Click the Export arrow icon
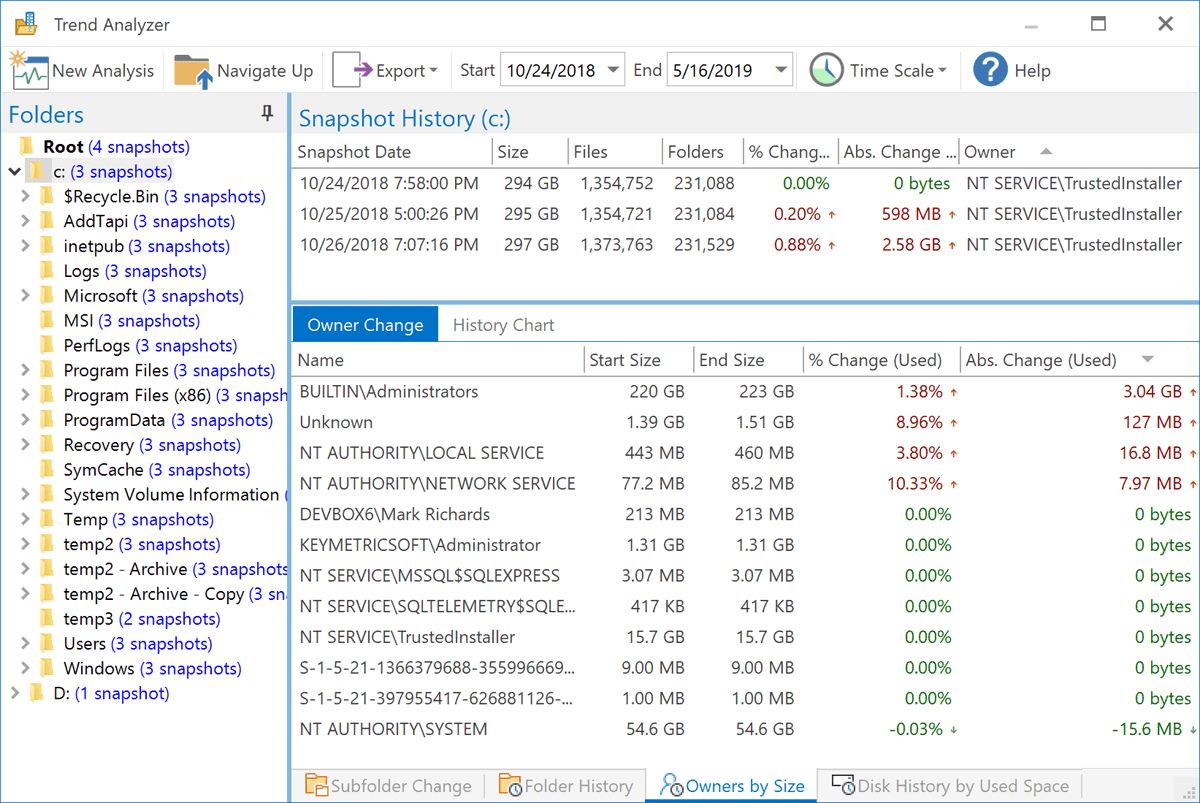Image resolution: width=1200 pixels, height=803 pixels. tap(352, 70)
